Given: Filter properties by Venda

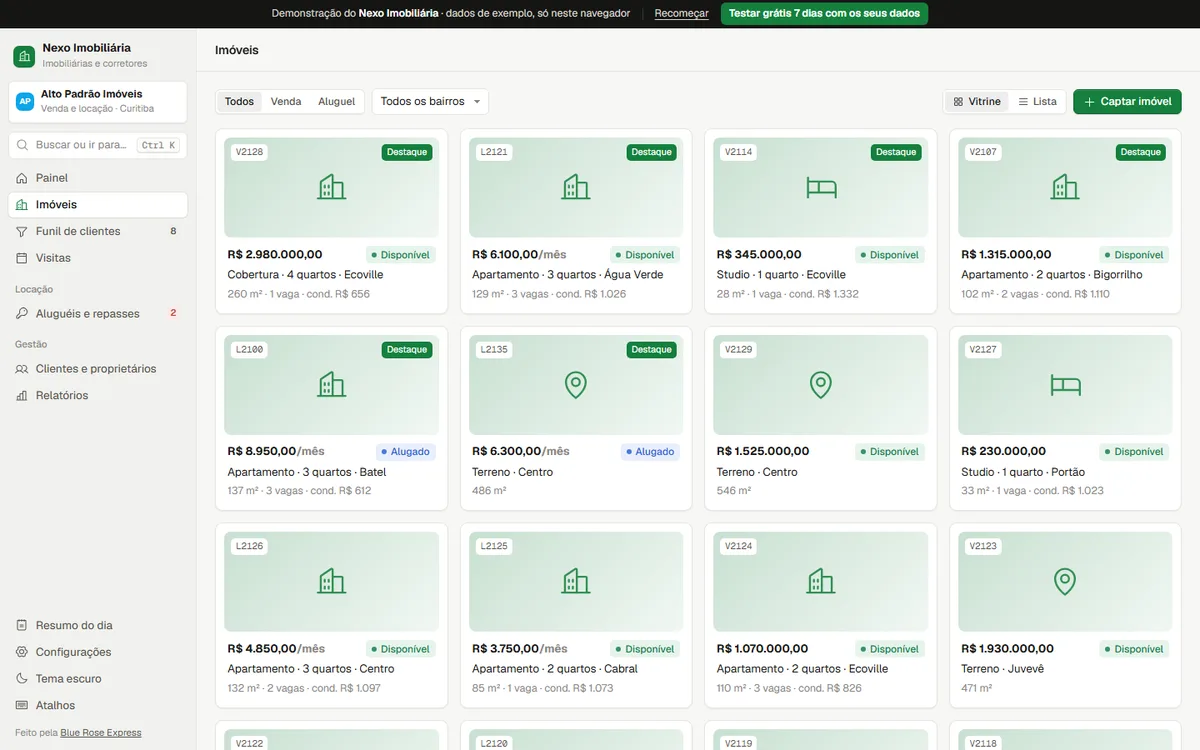Looking at the screenshot, I should [286, 102].
